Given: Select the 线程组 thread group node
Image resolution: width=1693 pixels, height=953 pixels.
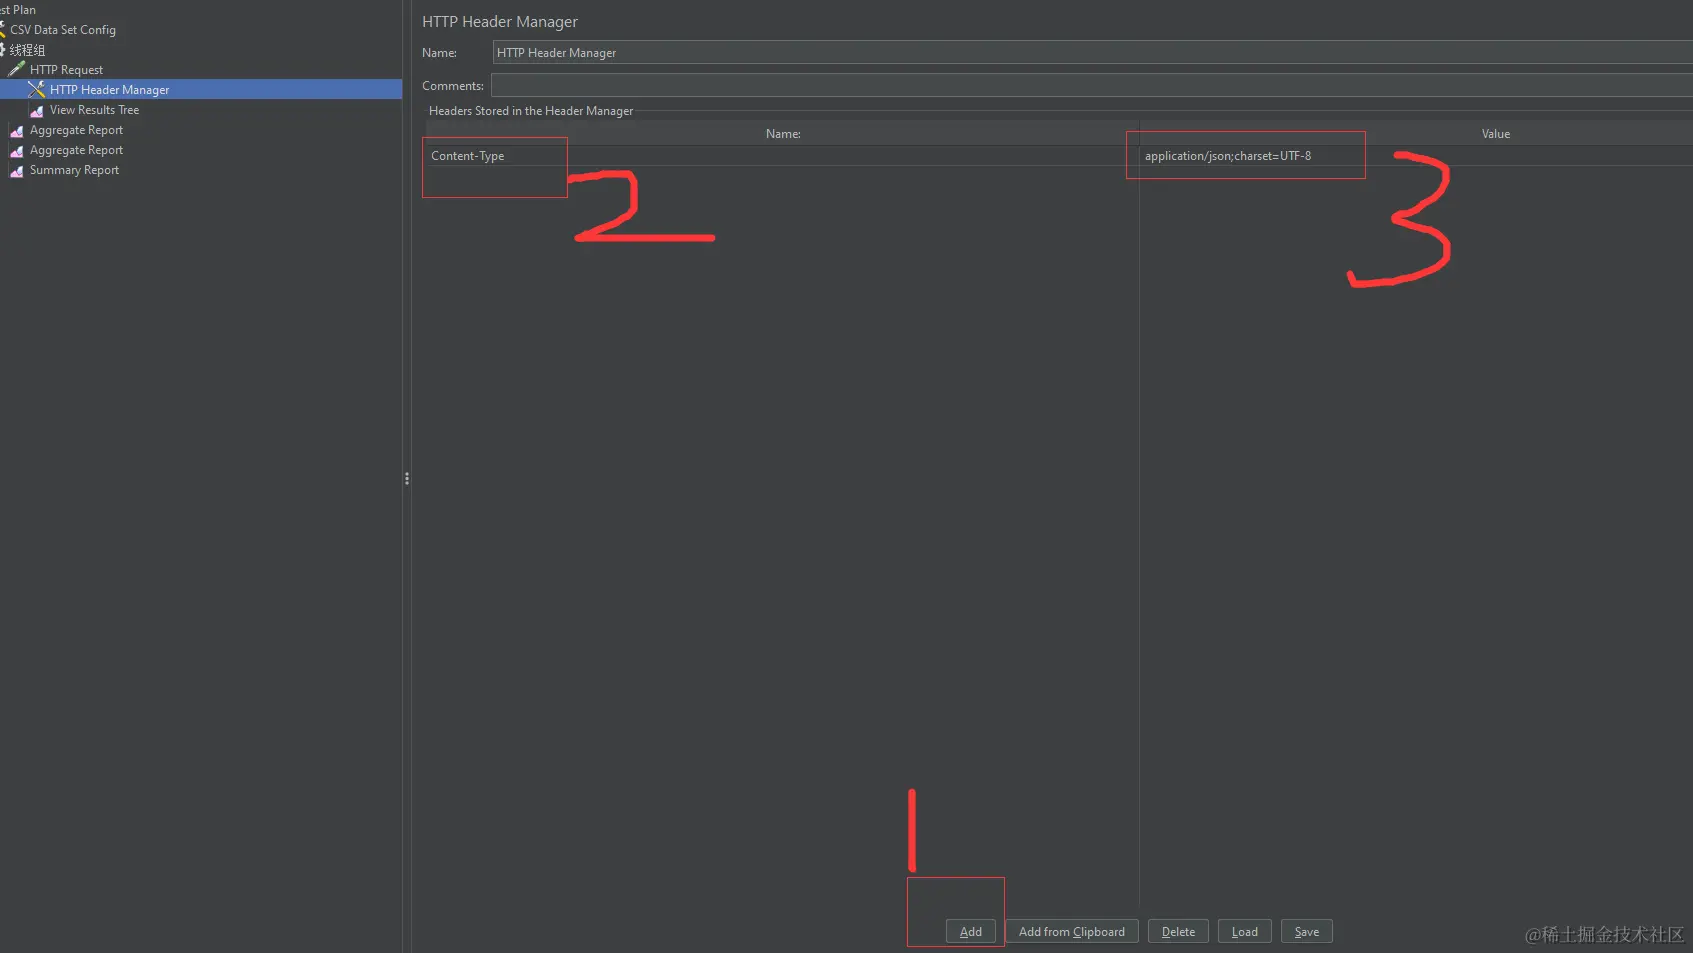Looking at the screenshot, I should 27,50.
